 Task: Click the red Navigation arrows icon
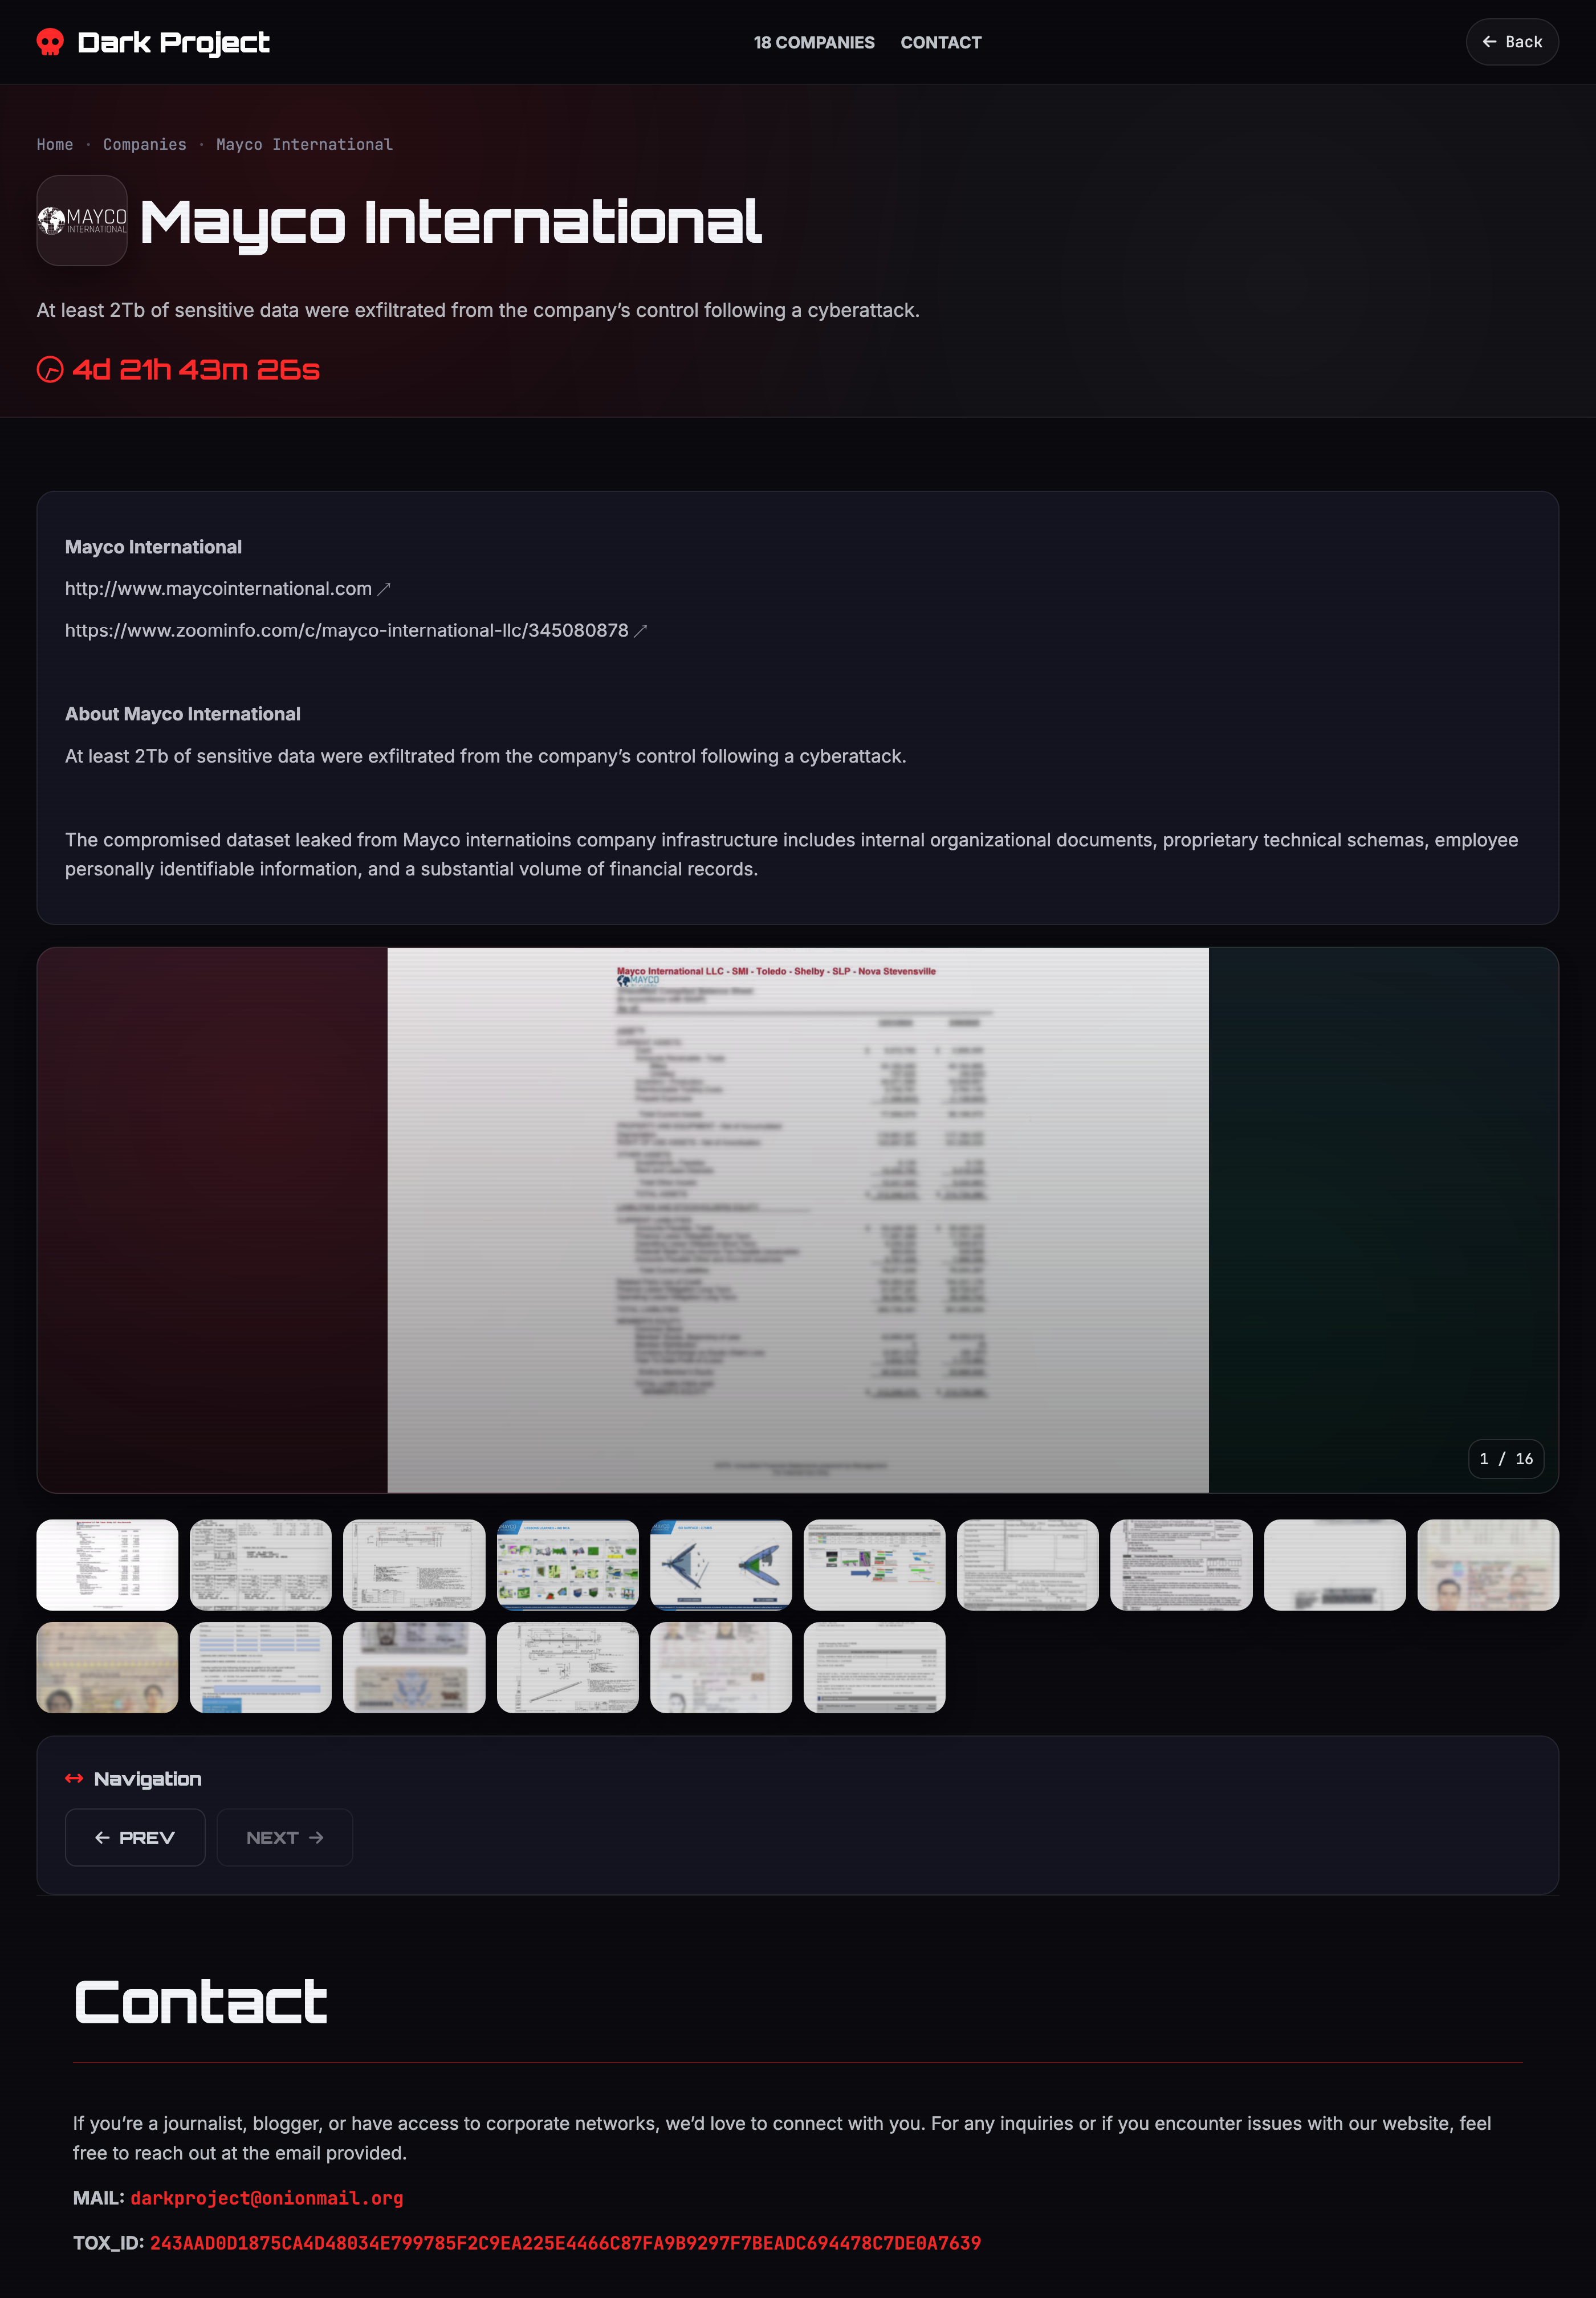tap(74, 1779)
